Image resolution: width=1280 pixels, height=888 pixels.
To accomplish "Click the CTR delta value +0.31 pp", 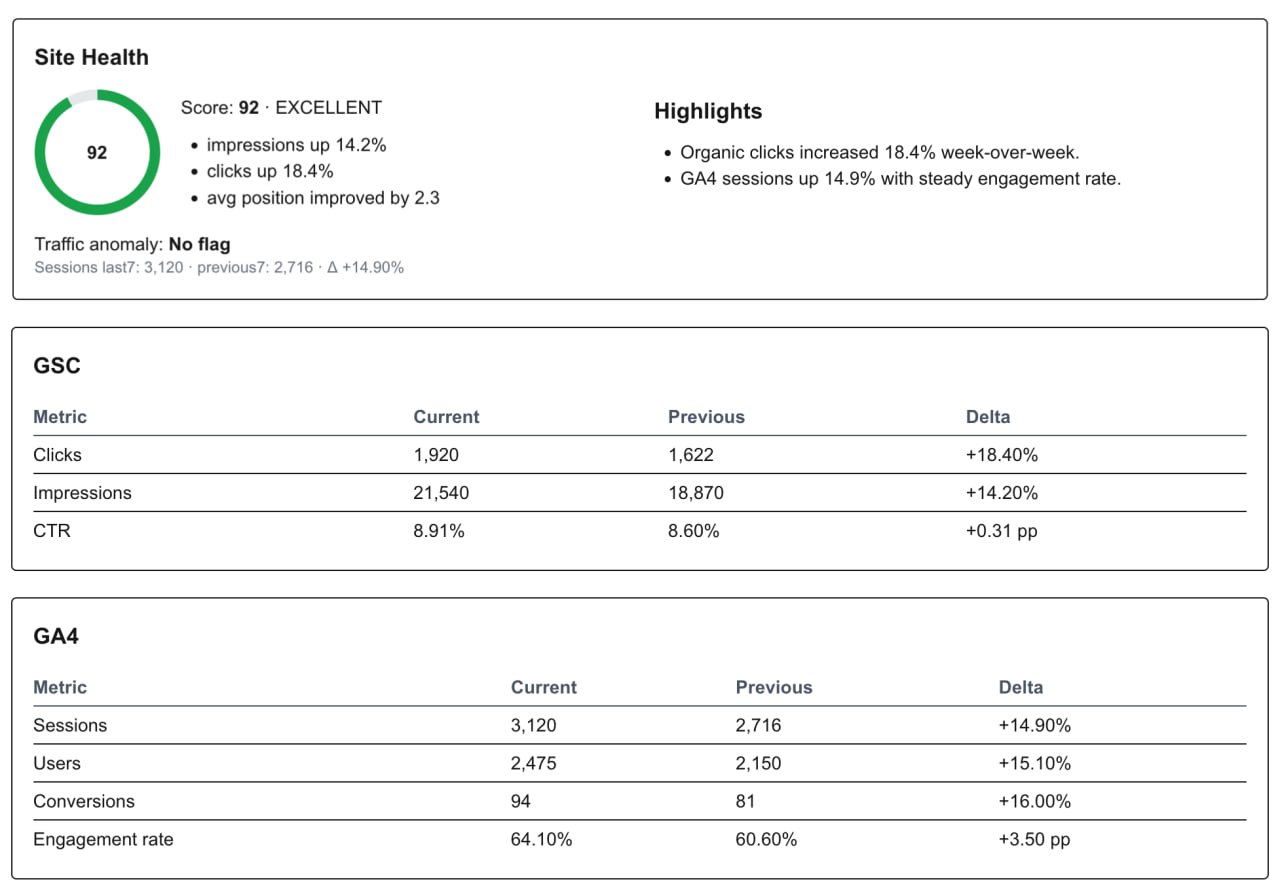I will pyautogui.click(x=1001, y=531).
